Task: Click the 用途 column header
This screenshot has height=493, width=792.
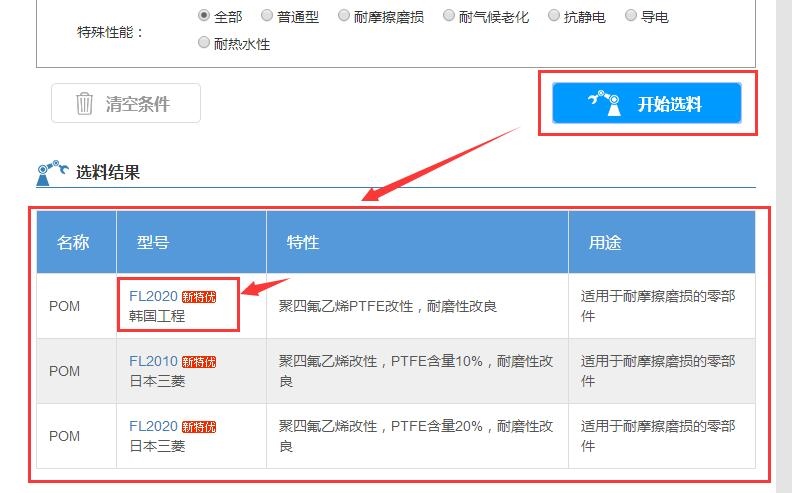Action: pyautogui.click(x=604, y=243)
